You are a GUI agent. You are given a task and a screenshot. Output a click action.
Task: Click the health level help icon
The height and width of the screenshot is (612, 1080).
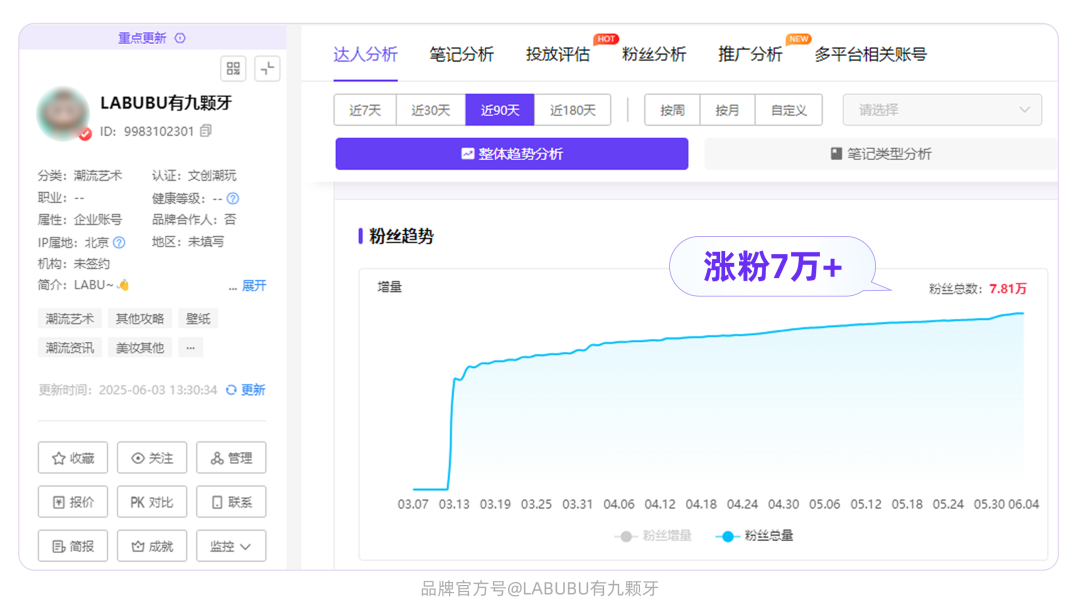(x=233, y=198)
